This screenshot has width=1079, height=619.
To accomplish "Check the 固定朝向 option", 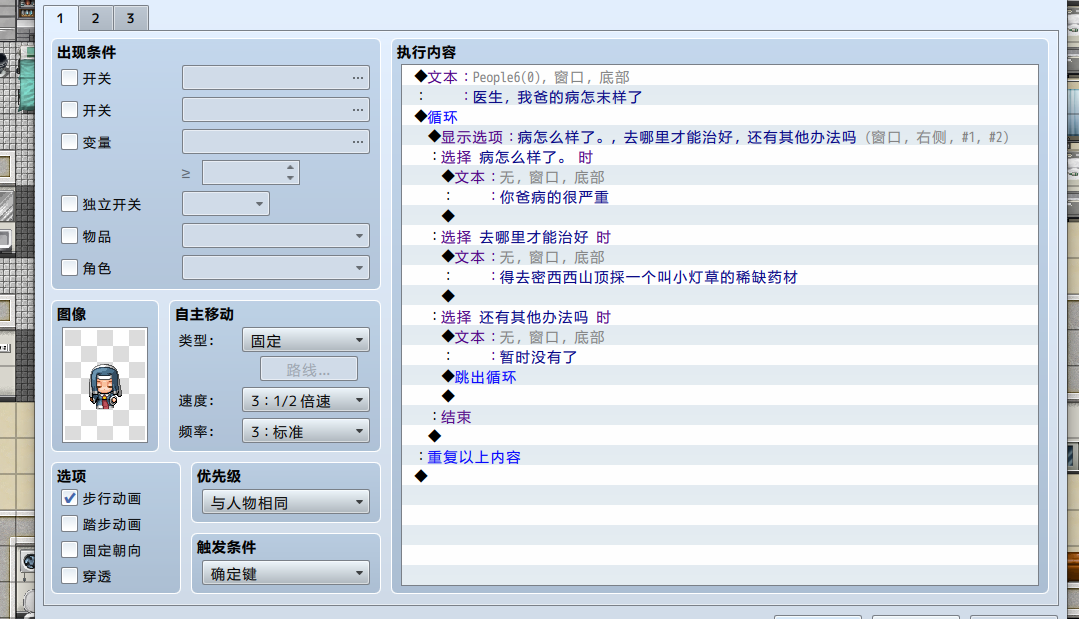I will coord(70,550).
